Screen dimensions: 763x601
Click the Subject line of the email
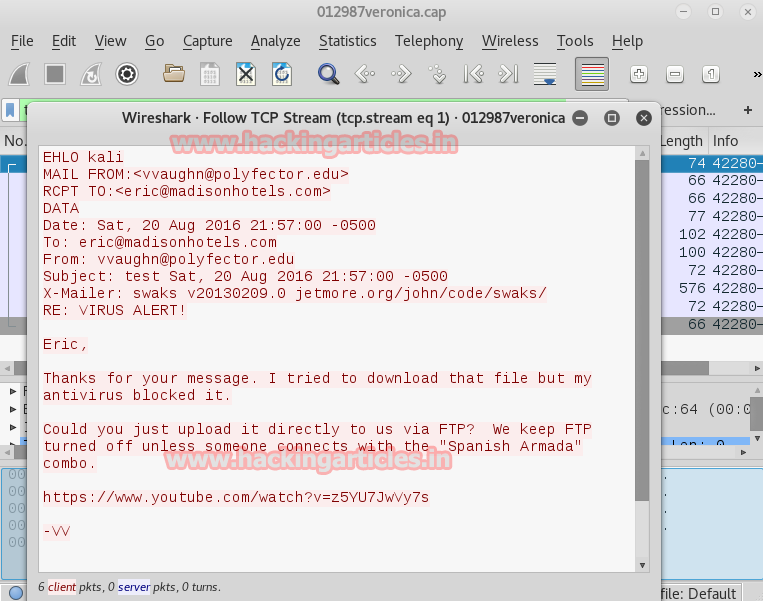[x=245, y=276]
